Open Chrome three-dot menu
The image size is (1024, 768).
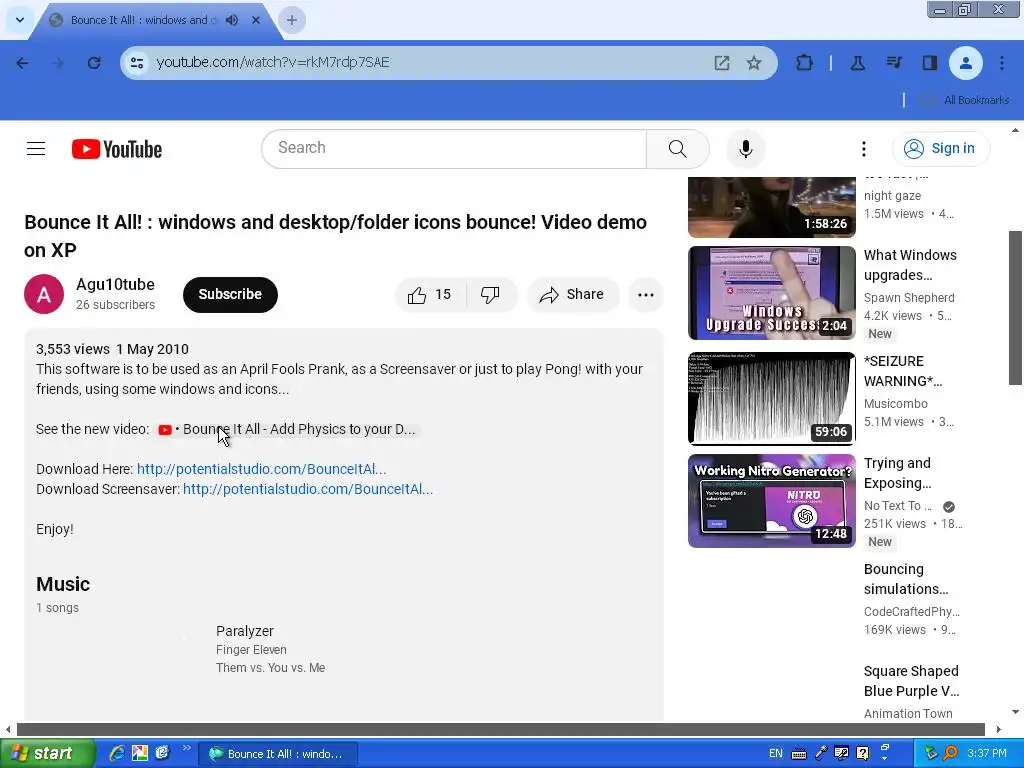pyautogui.click(x=1002, y=63)
